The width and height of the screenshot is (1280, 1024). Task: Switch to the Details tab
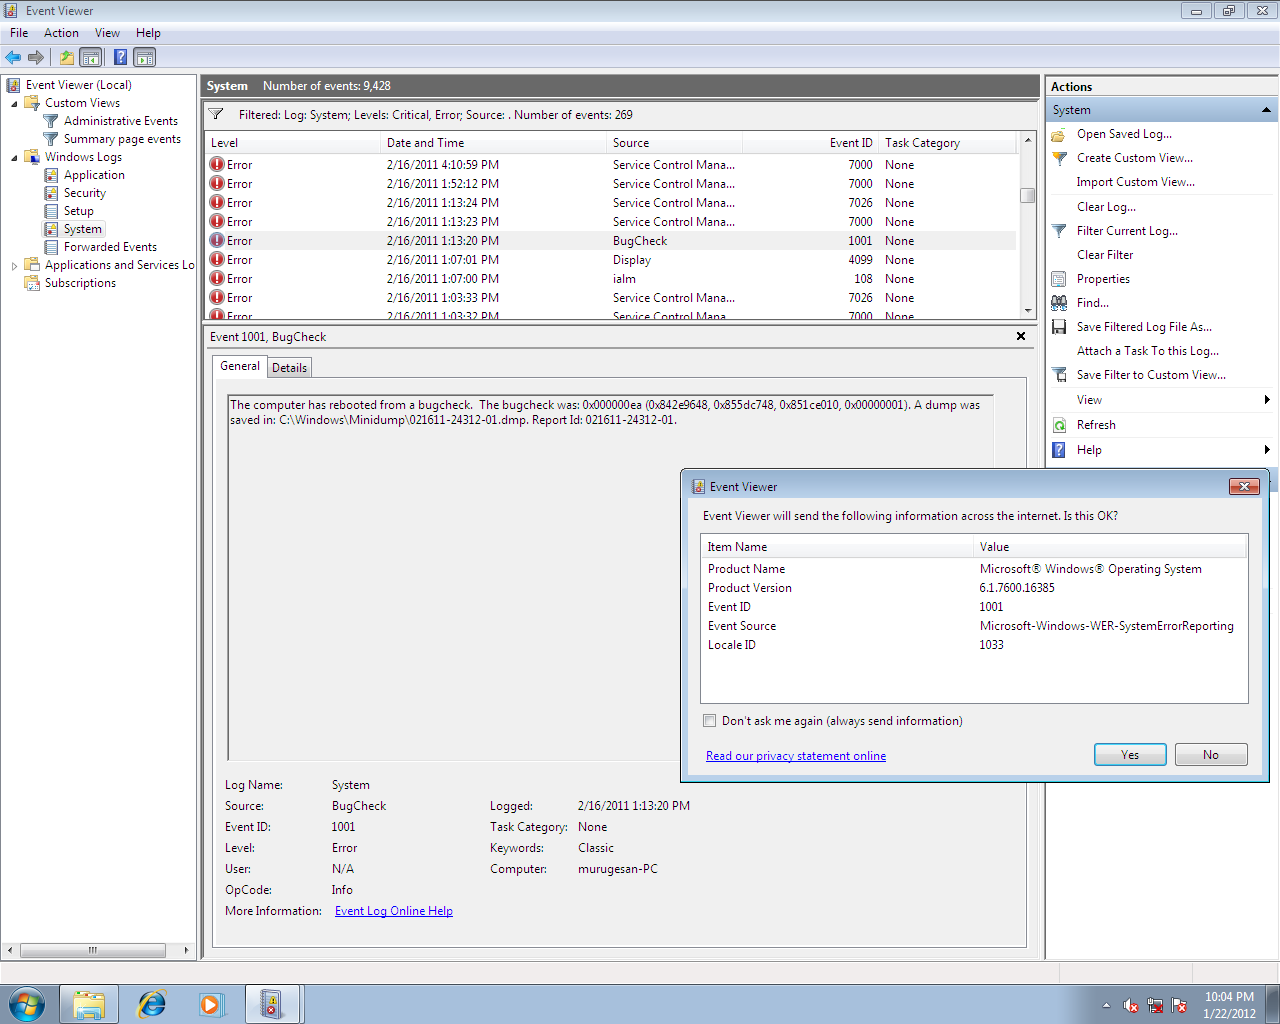pos(290,368)
